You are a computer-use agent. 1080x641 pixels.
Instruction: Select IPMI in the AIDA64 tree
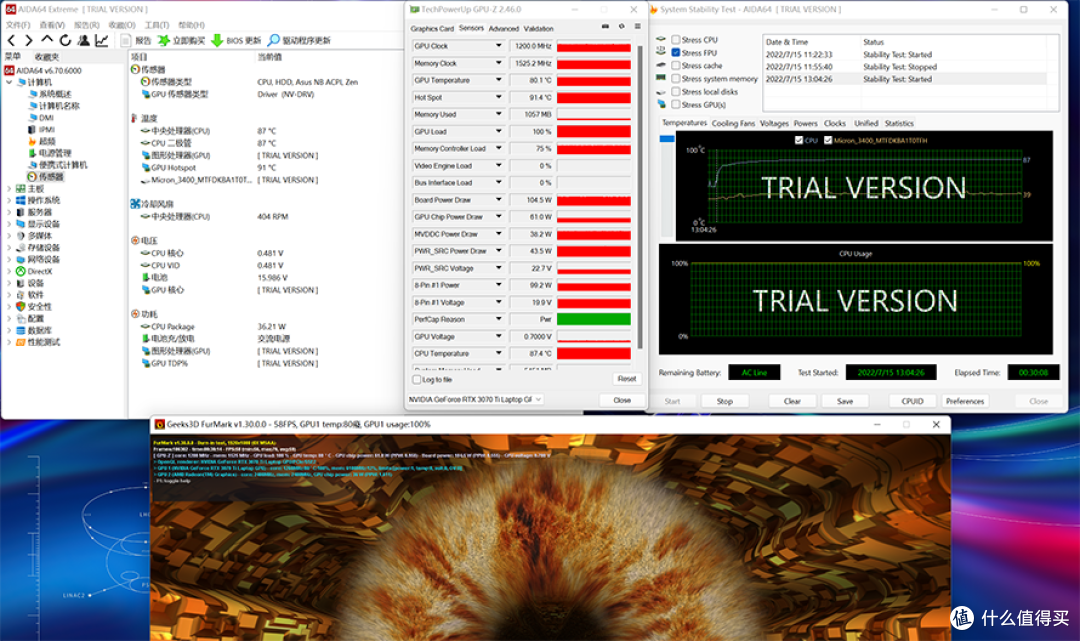click(47, 129)
